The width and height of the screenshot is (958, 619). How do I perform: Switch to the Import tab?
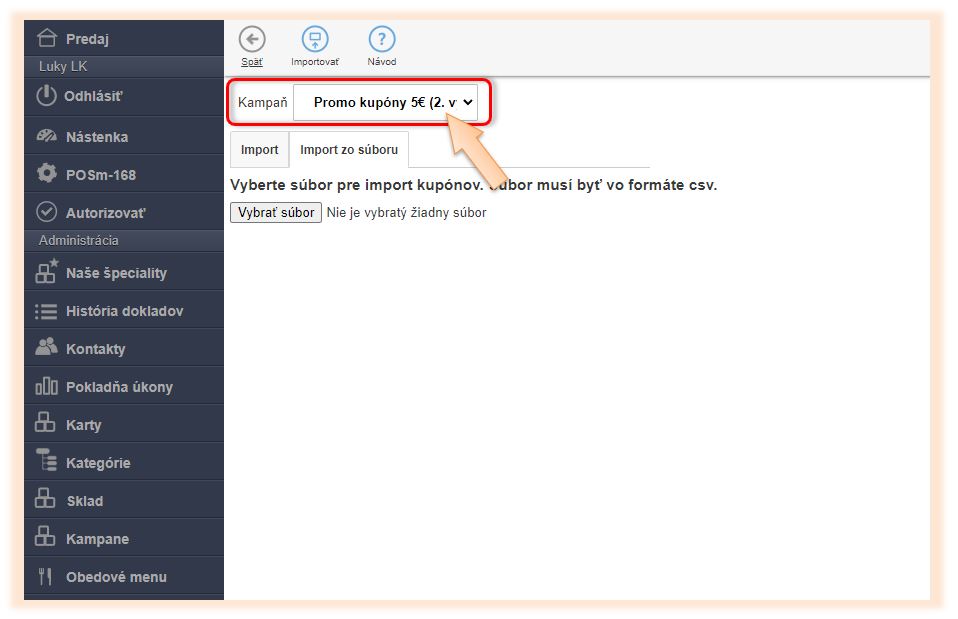(x=260, y=150)
